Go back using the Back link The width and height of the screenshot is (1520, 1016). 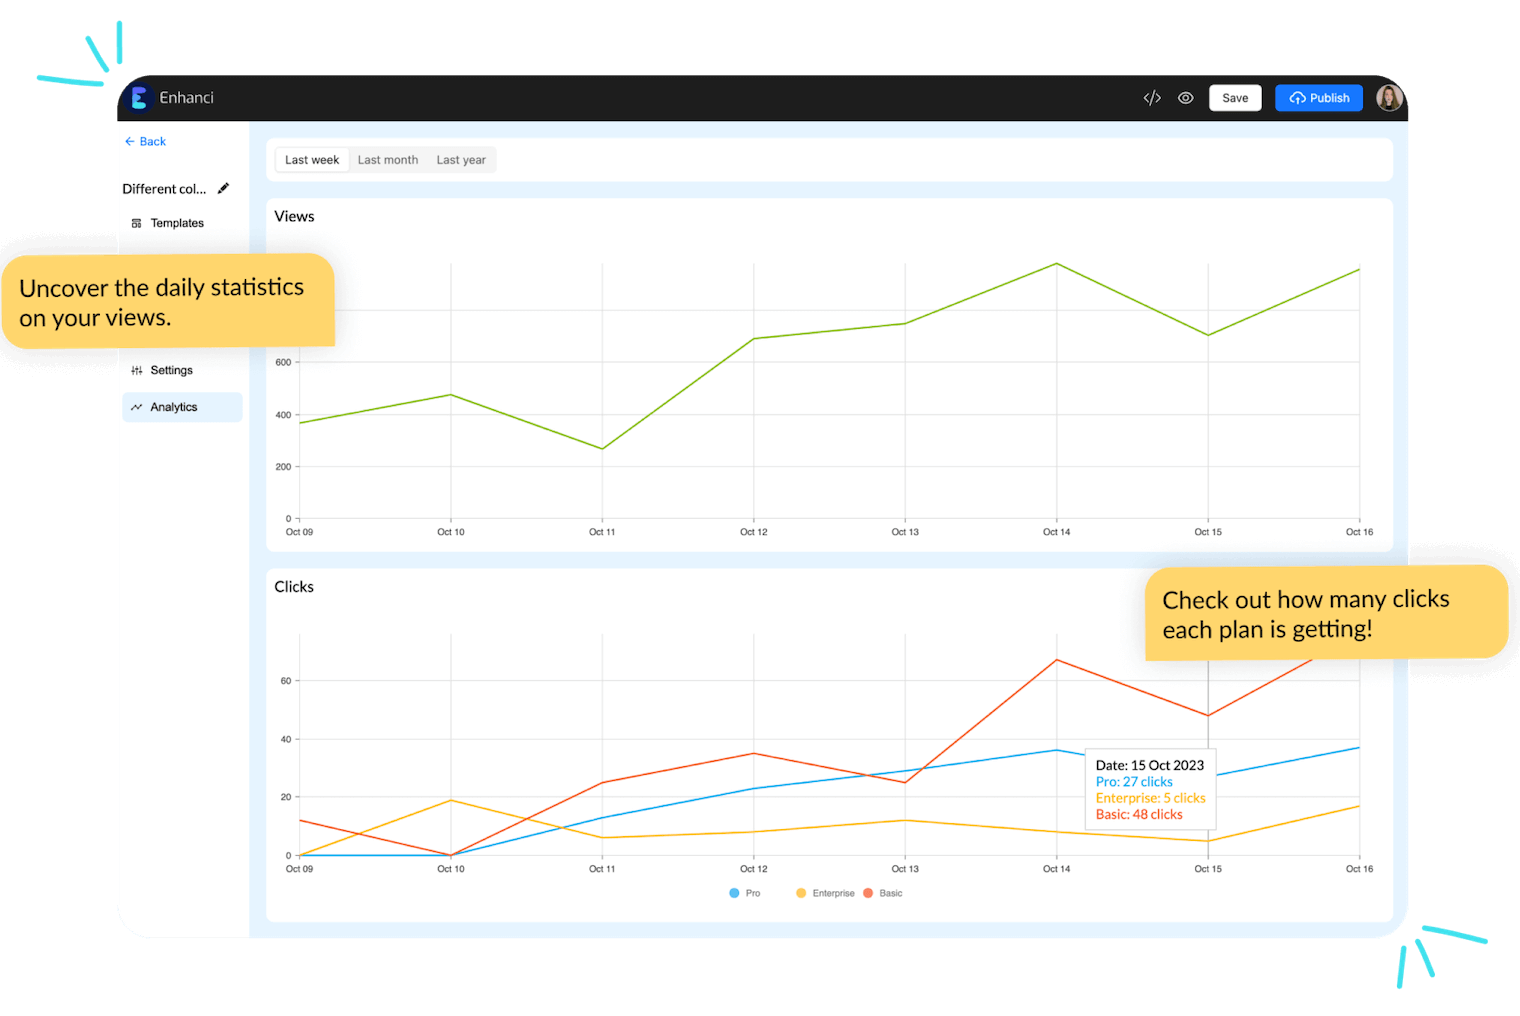[x=146, y=142]
